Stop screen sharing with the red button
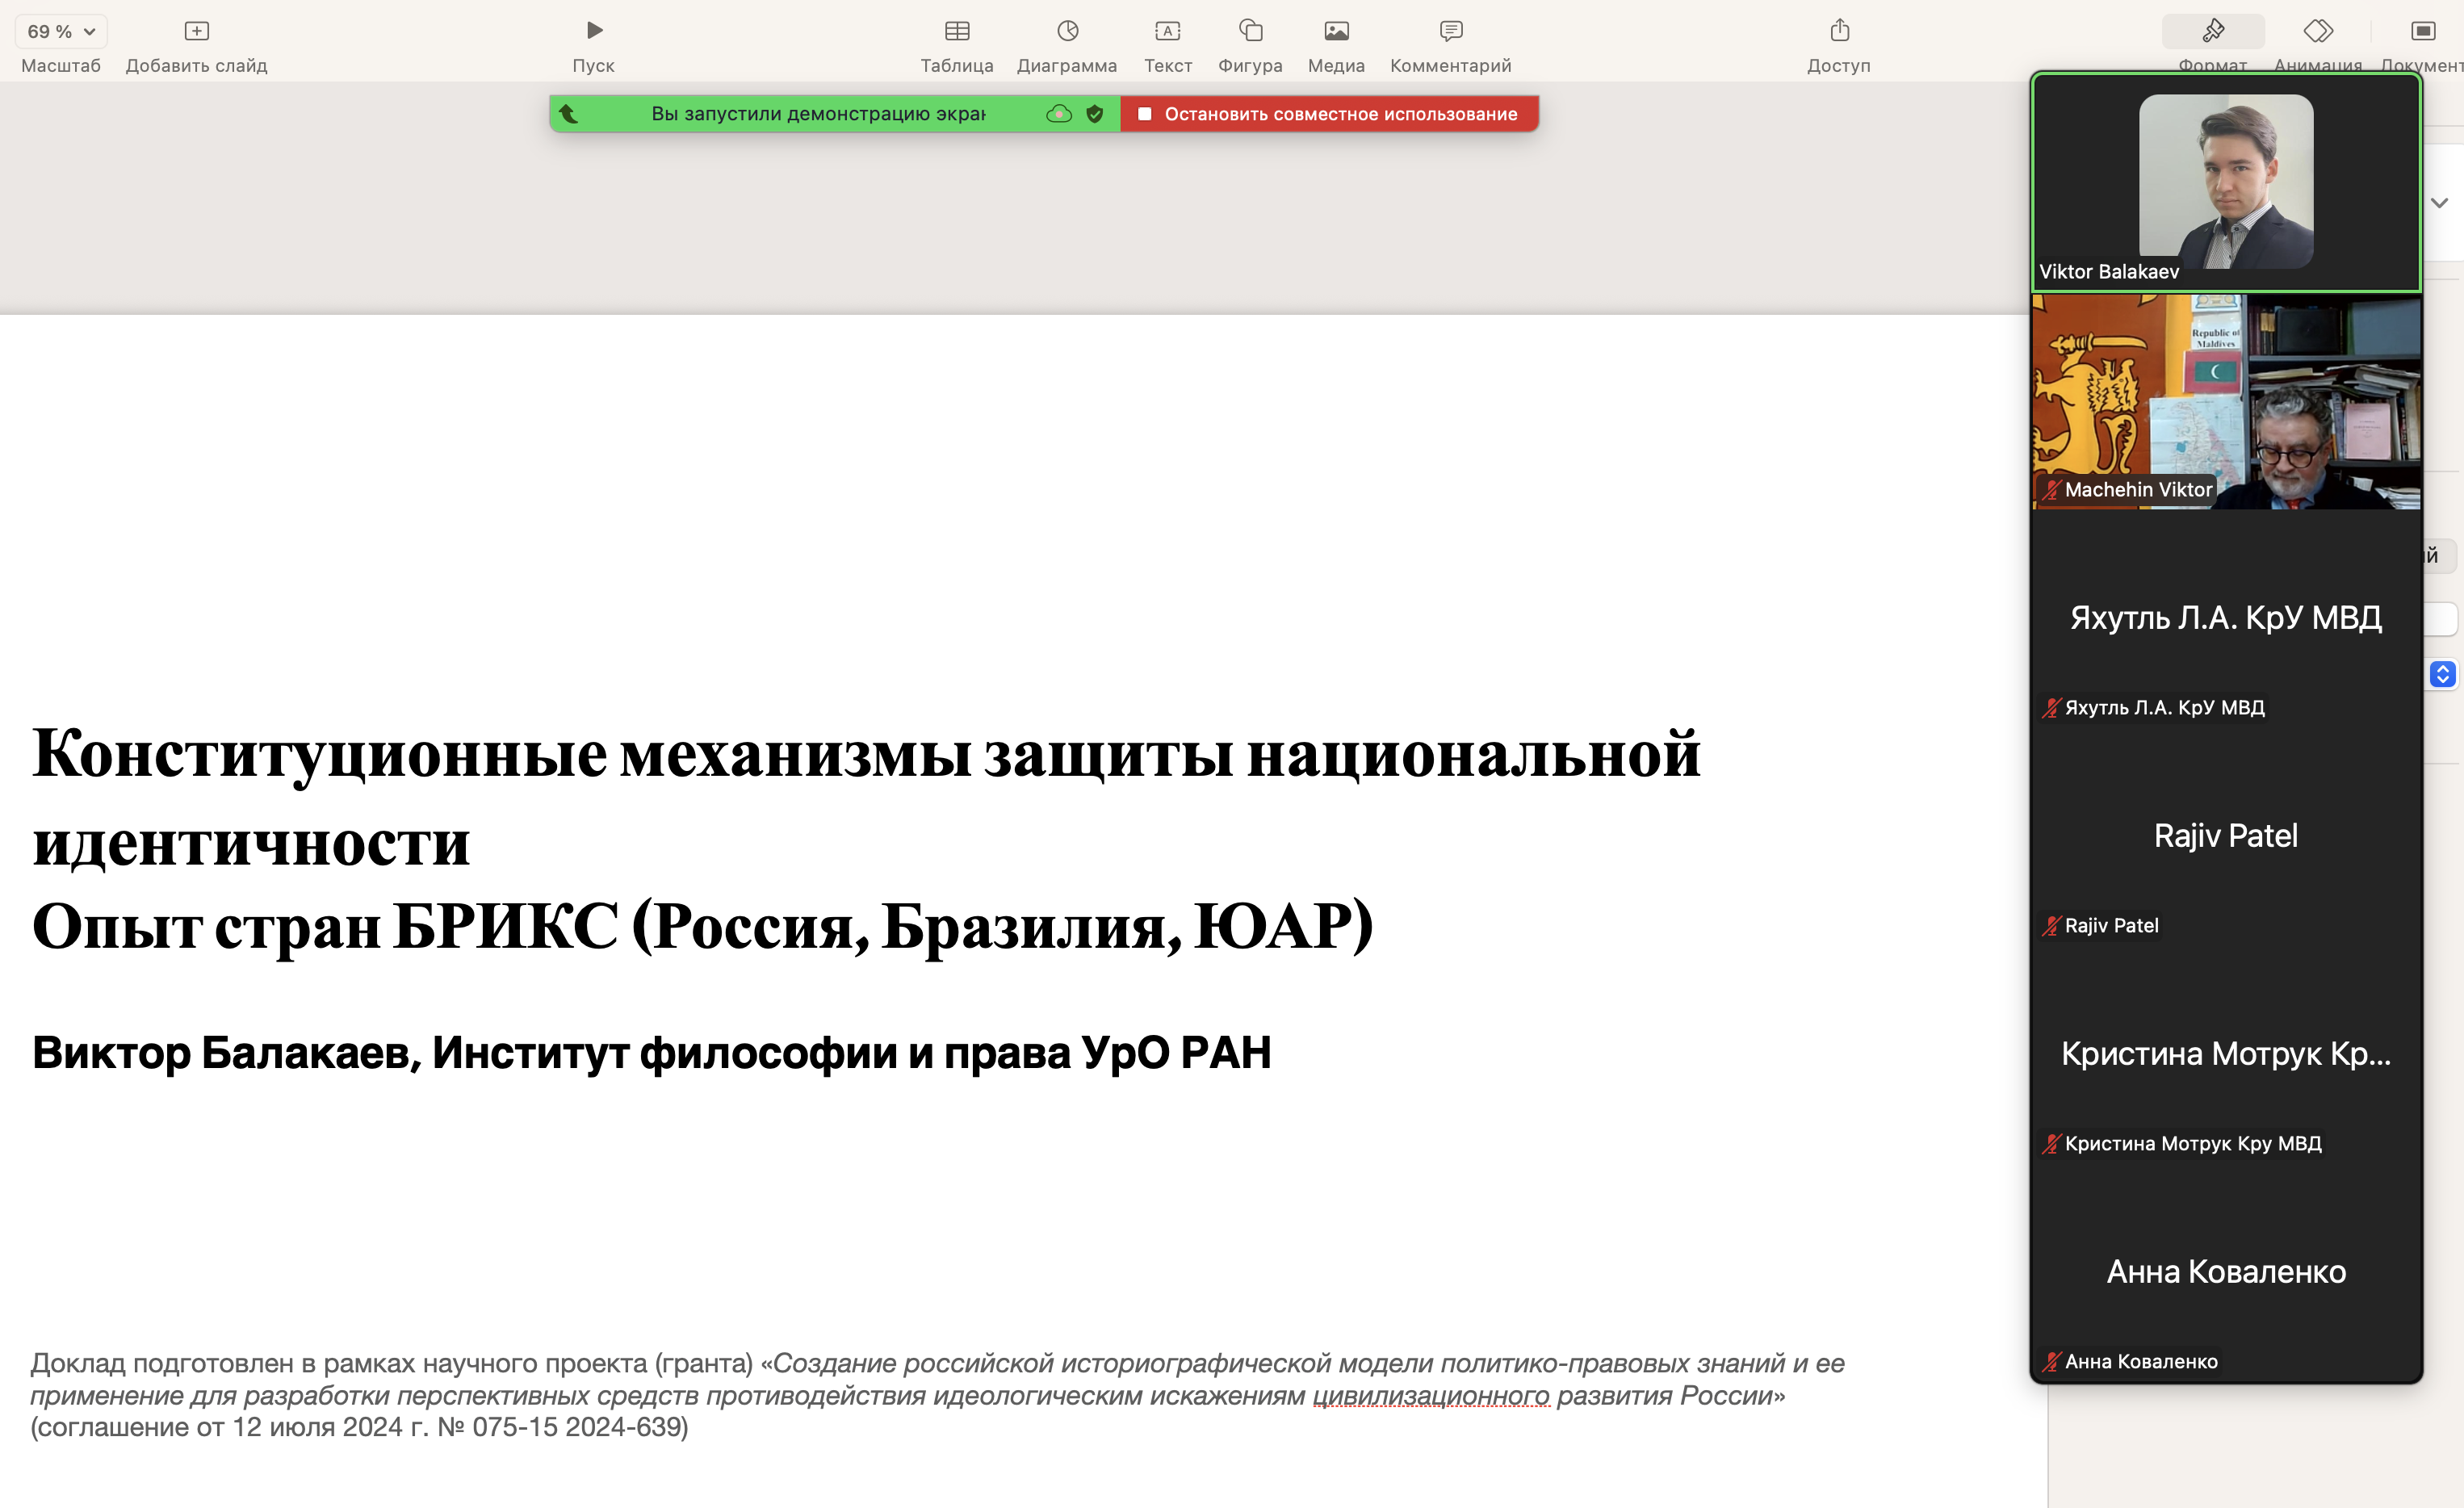Image resolution: width=2464 pixels, height=1508 pixels. (x=1328, y=114)
